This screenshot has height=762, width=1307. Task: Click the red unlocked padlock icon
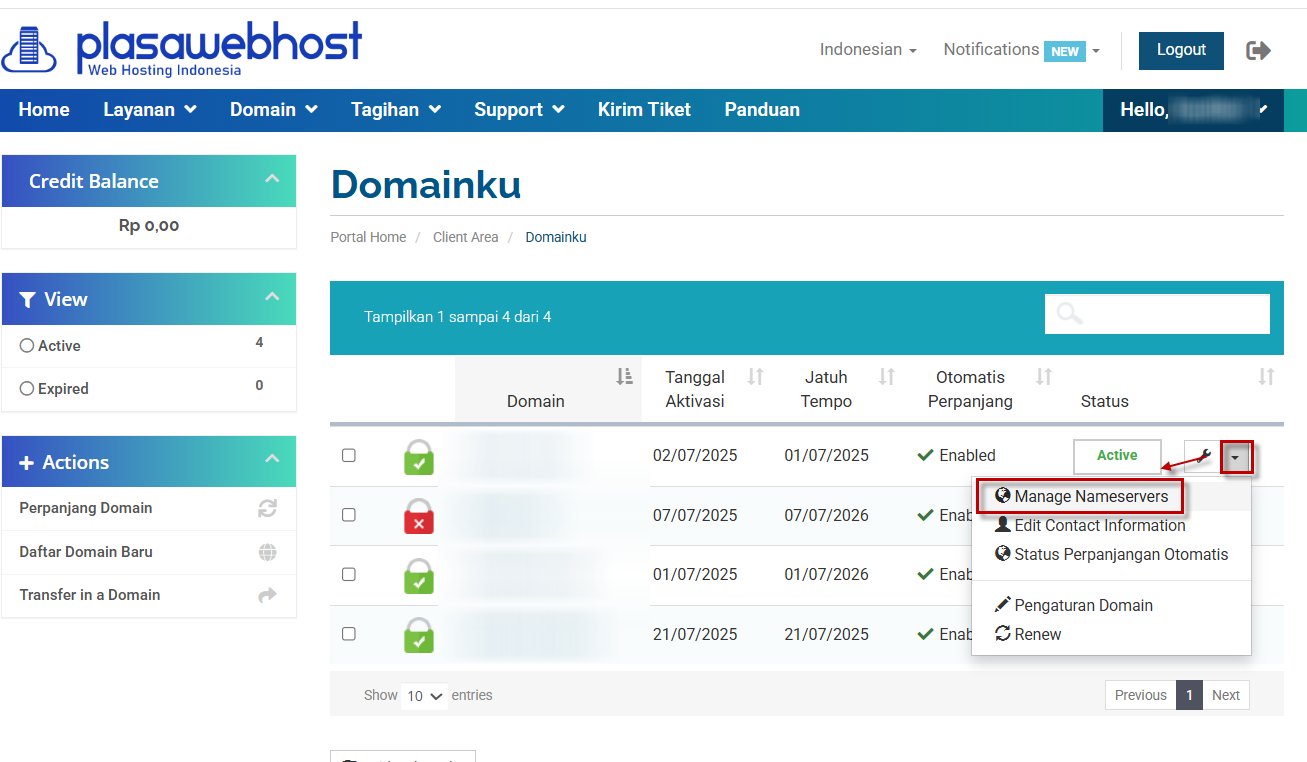(418, 516)
